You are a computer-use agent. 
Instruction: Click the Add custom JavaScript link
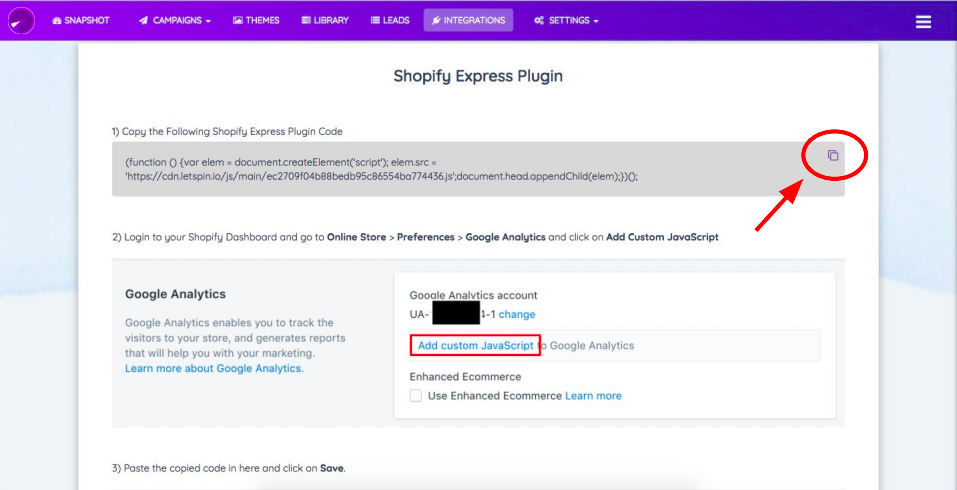[475, 345]
